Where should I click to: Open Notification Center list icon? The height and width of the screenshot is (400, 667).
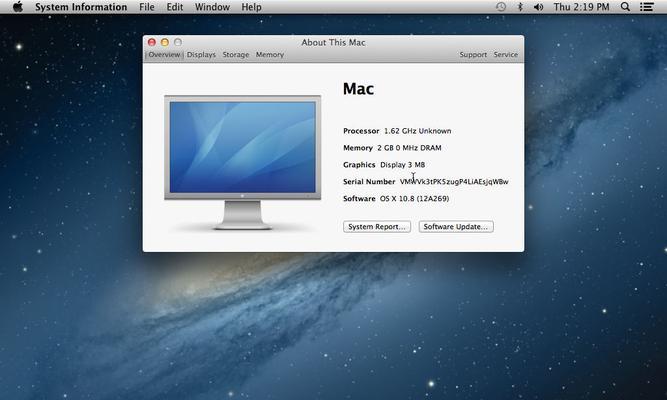[647, 7]
